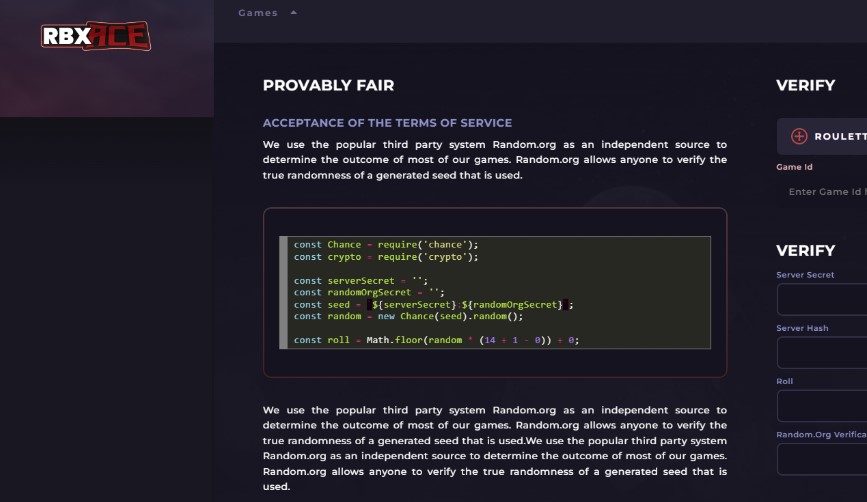Image resolution: width=867 pixels, height=502 pixels.
Task: Click the code line "const seed"
Action: point(434,305)
